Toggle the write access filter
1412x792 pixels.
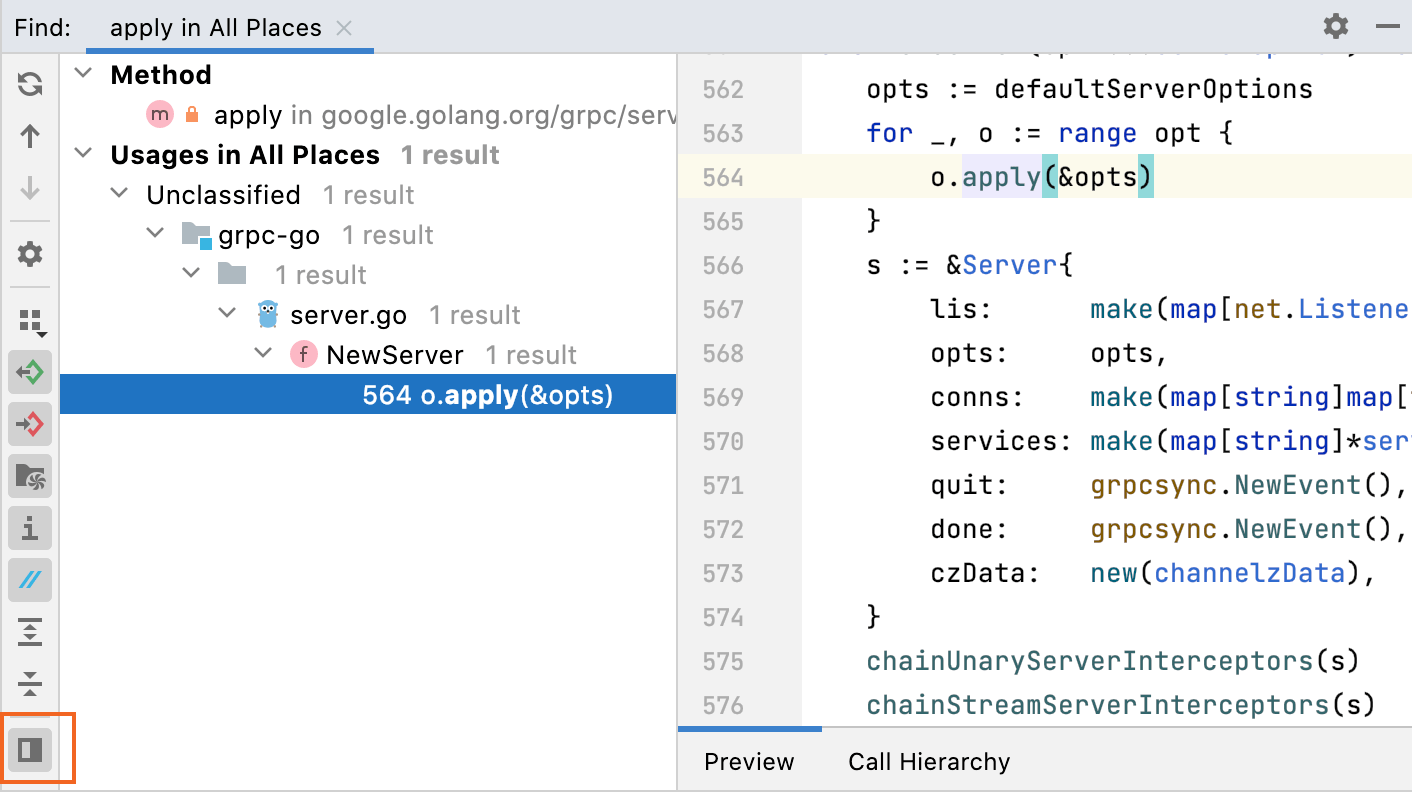[x=29, y=424]
